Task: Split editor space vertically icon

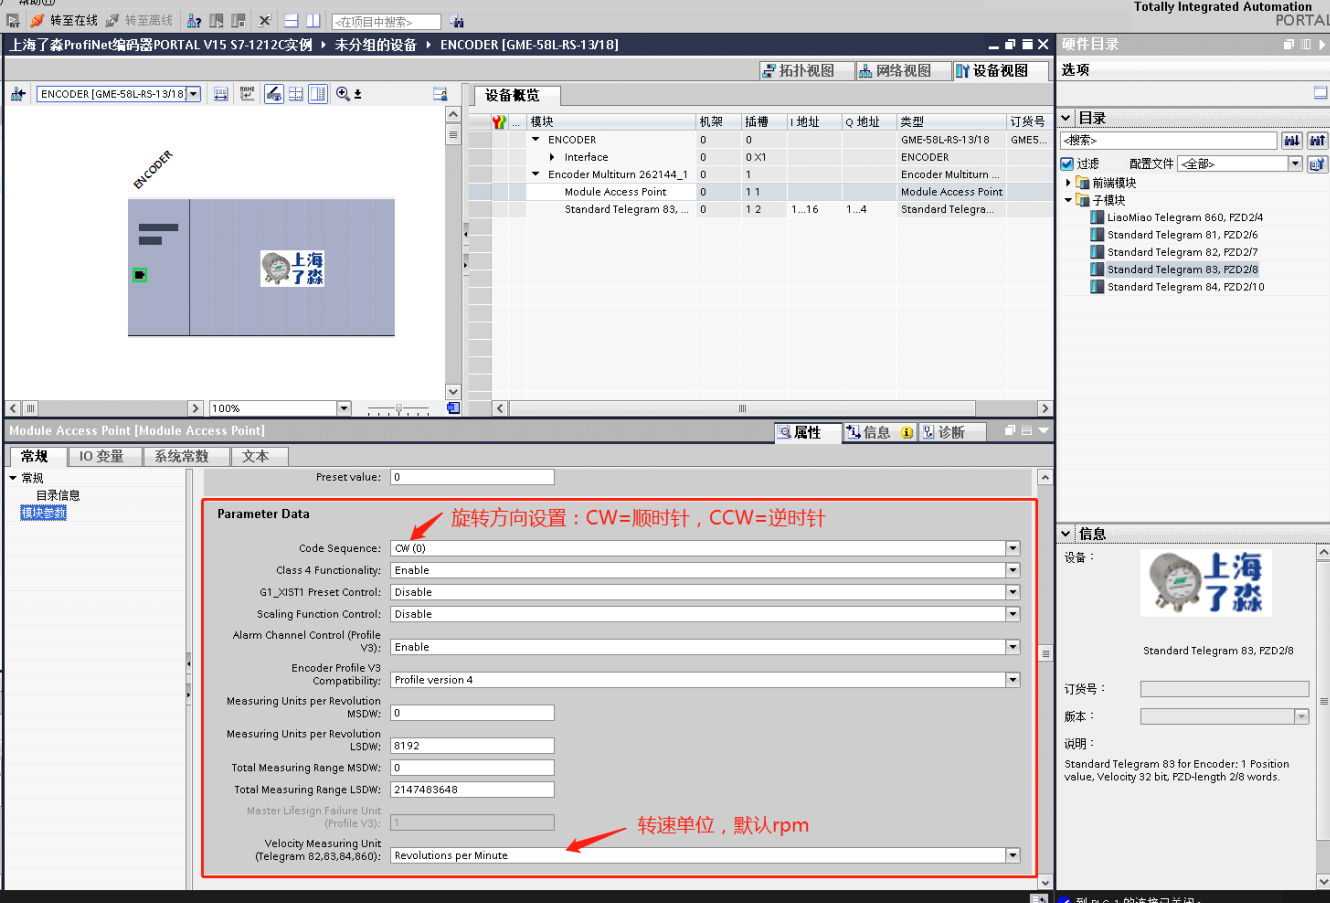Action: [x=312, y=20]
